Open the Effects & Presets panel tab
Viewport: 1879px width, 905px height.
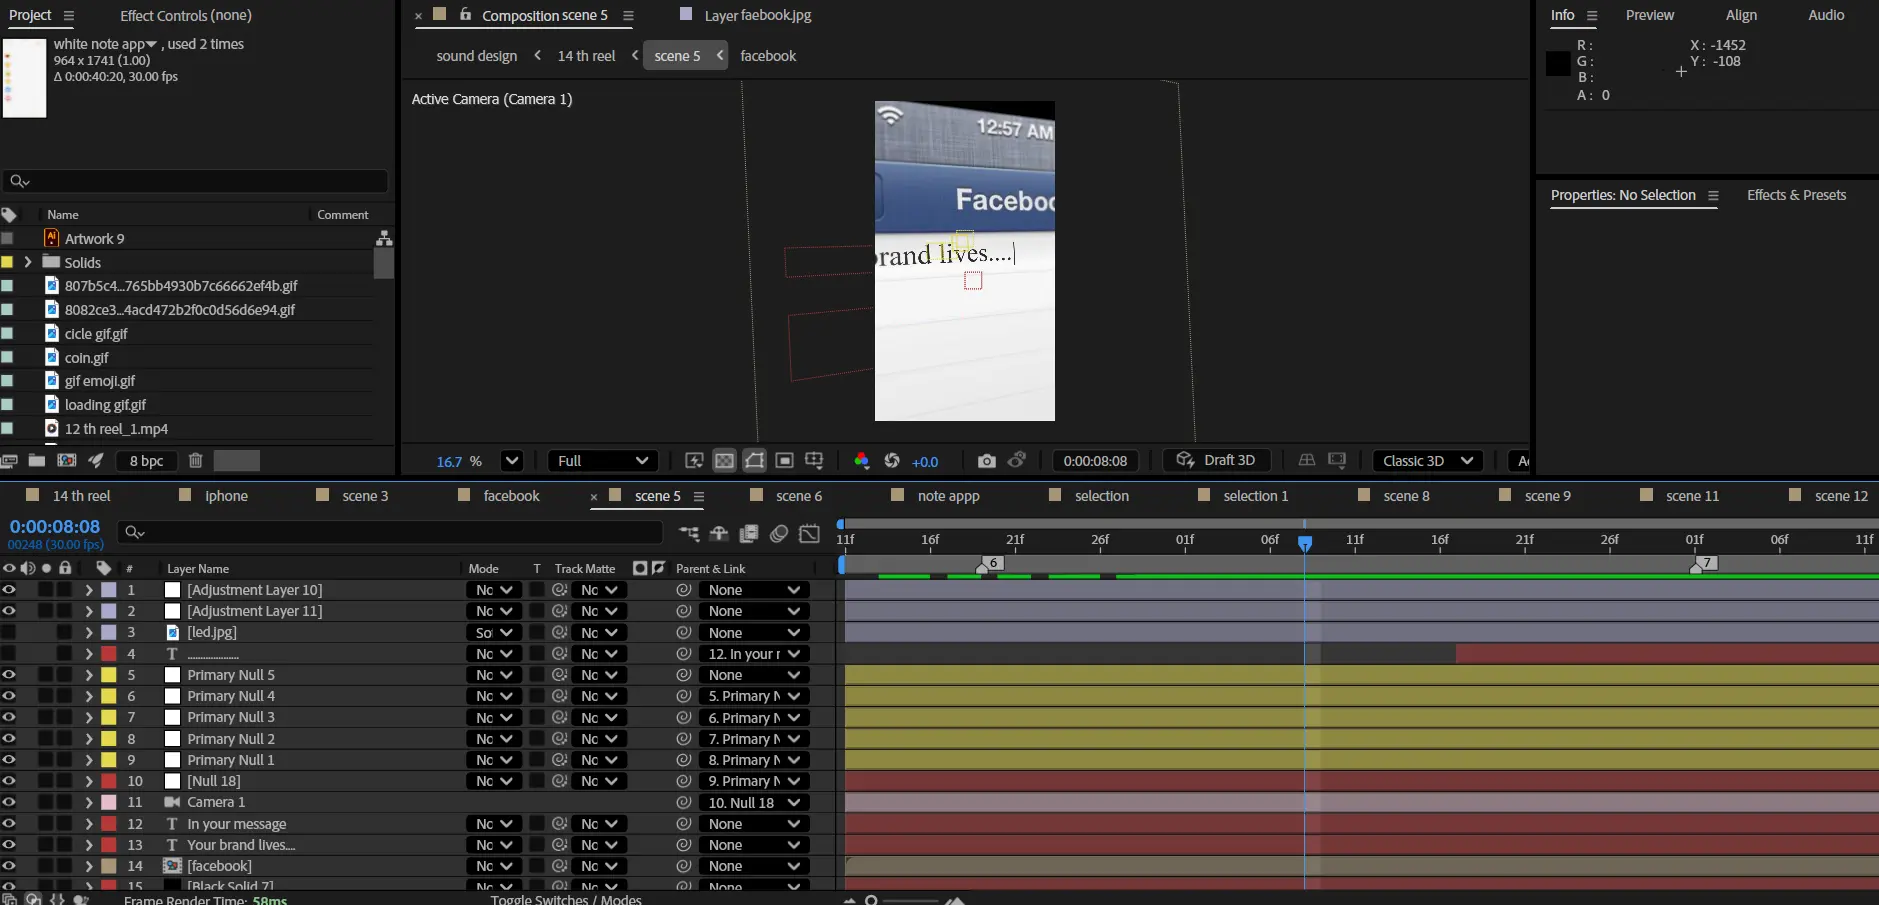tap(1796, 195)
